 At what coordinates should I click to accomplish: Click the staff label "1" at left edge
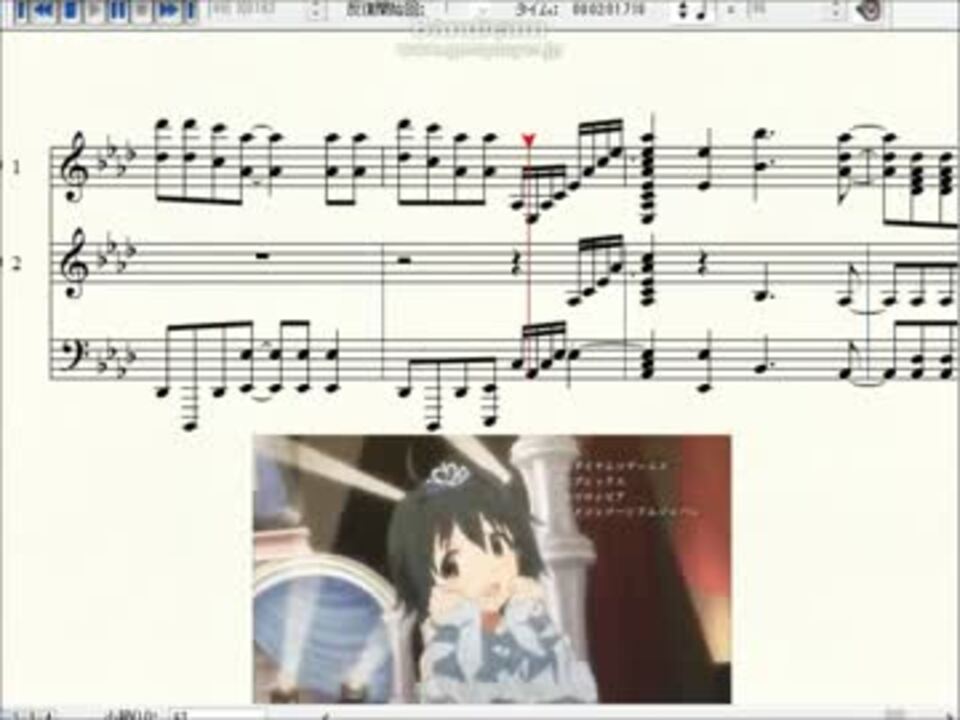[16, 167]
